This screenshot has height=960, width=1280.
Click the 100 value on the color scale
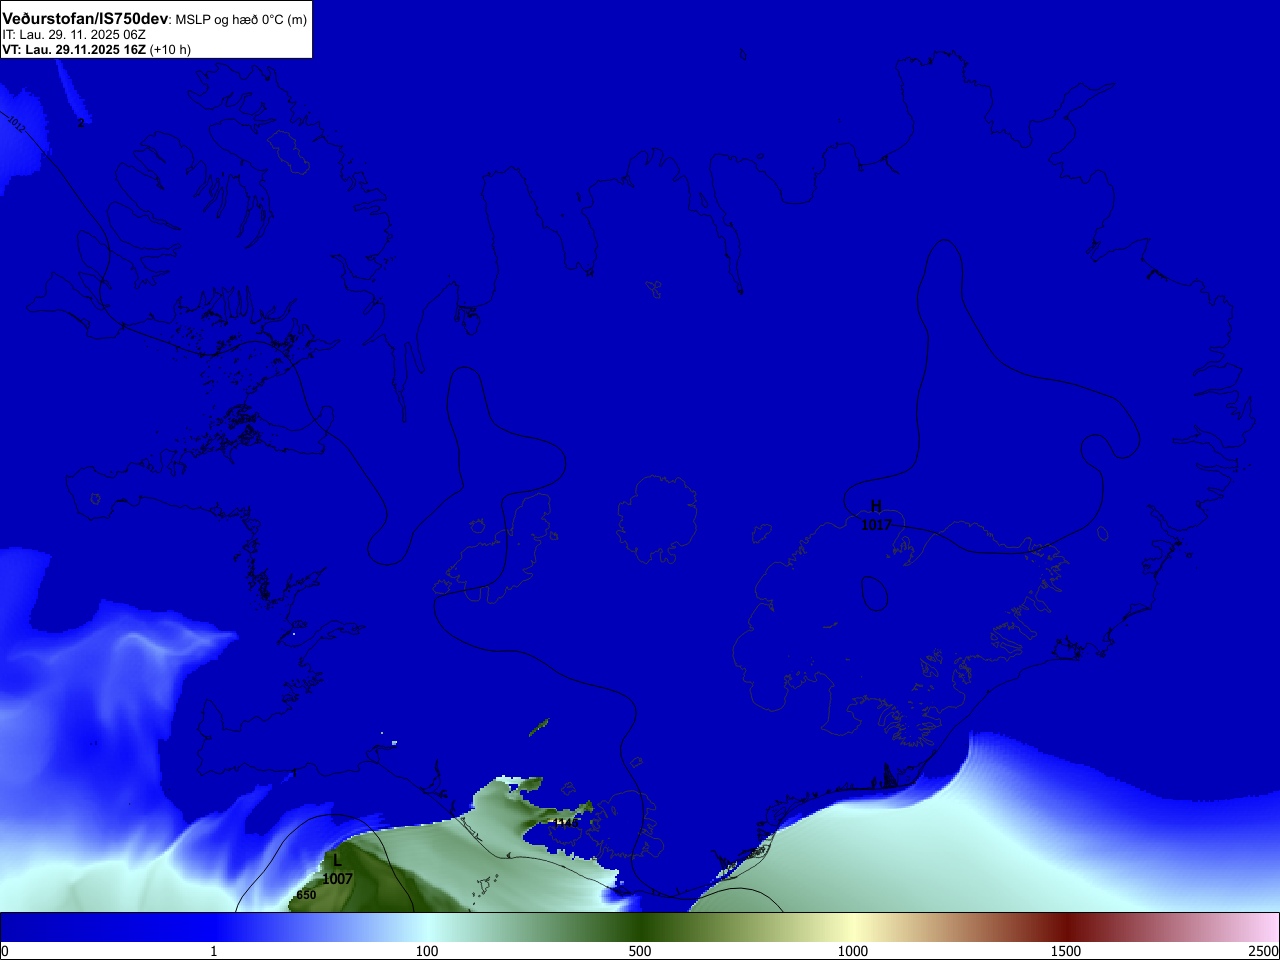point(427,951)
